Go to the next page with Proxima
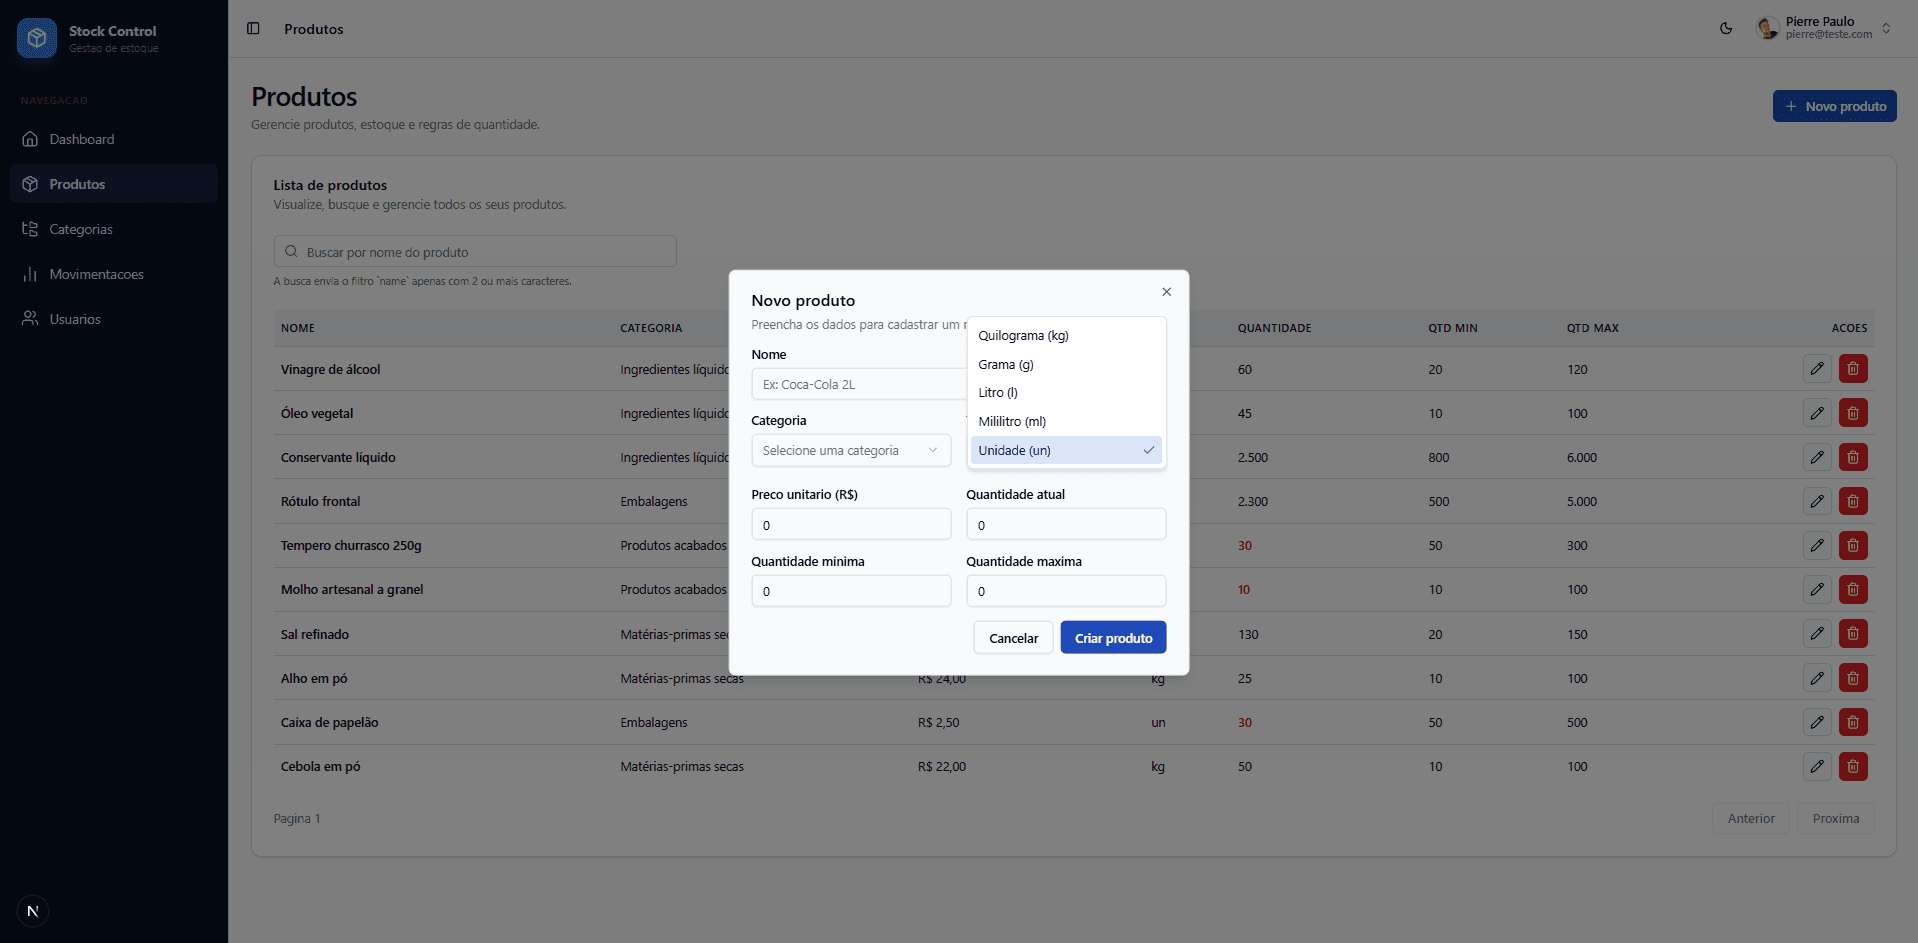This screenshot has width=1918, height=943. click(1834, 818)
